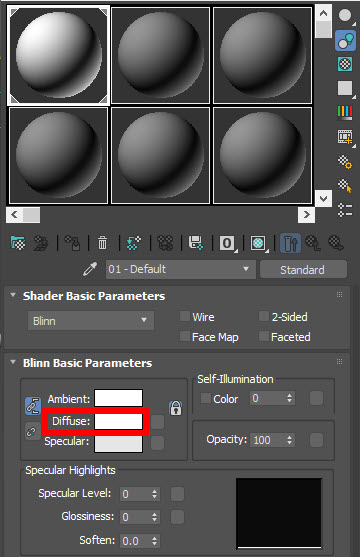The image size is (360, 557).
Task: Open material editor Options icon
Action: pos(345,162)
